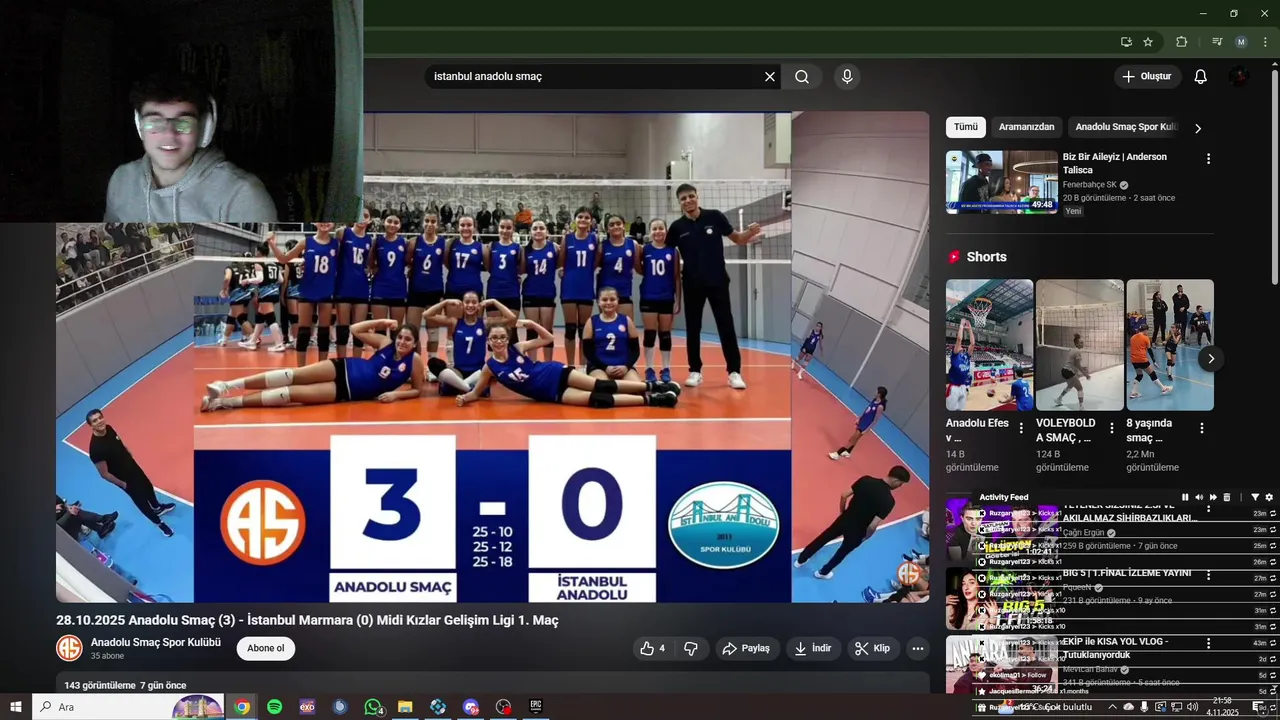Start voice search with microphone icon

point(847,77)
